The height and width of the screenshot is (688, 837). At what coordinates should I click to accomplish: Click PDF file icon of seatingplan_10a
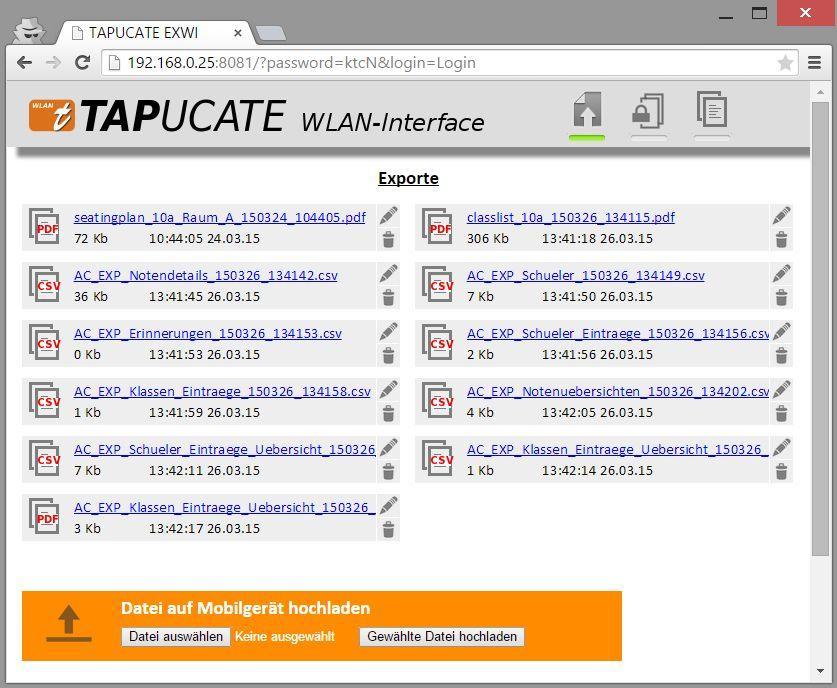pyautogui.click(x=44, y=227)
